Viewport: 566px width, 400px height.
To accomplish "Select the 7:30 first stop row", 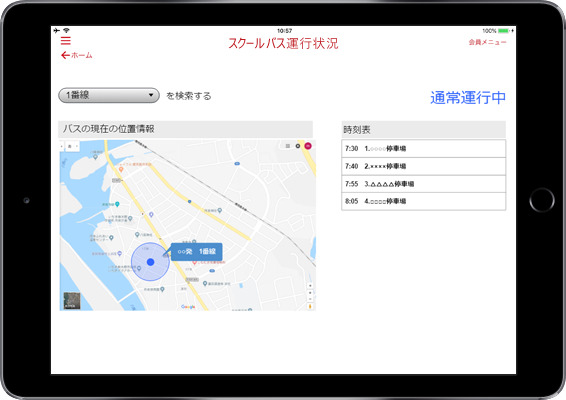I will pyautogui.click(x=423, y=148).
